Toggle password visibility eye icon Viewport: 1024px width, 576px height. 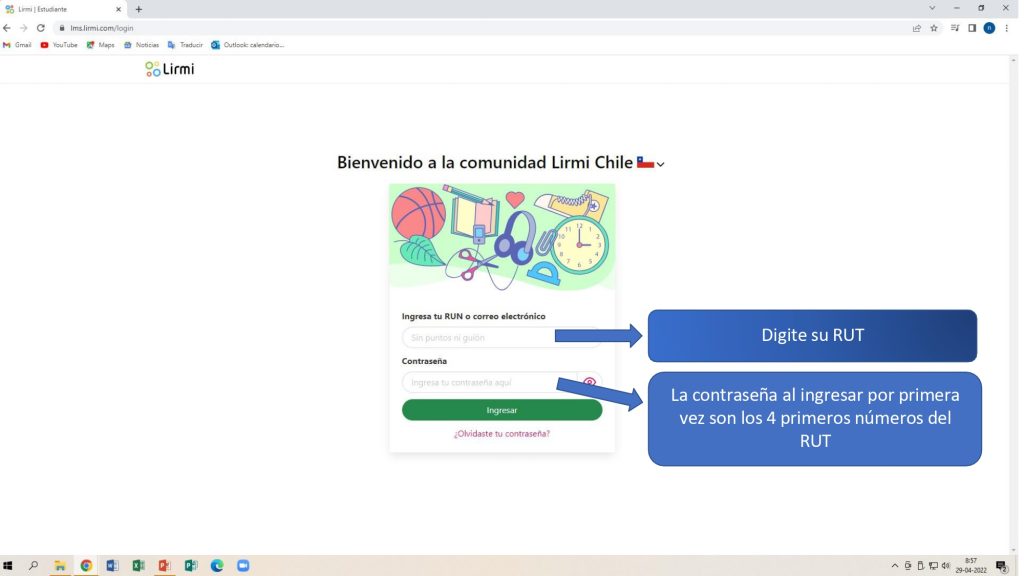click(x=590, y=382)
